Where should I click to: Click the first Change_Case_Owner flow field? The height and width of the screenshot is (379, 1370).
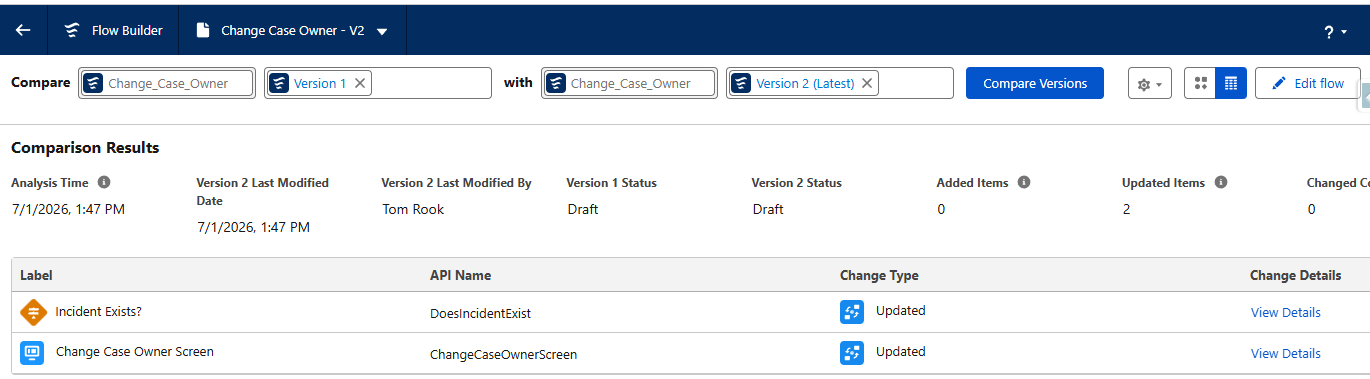[168, 83]
